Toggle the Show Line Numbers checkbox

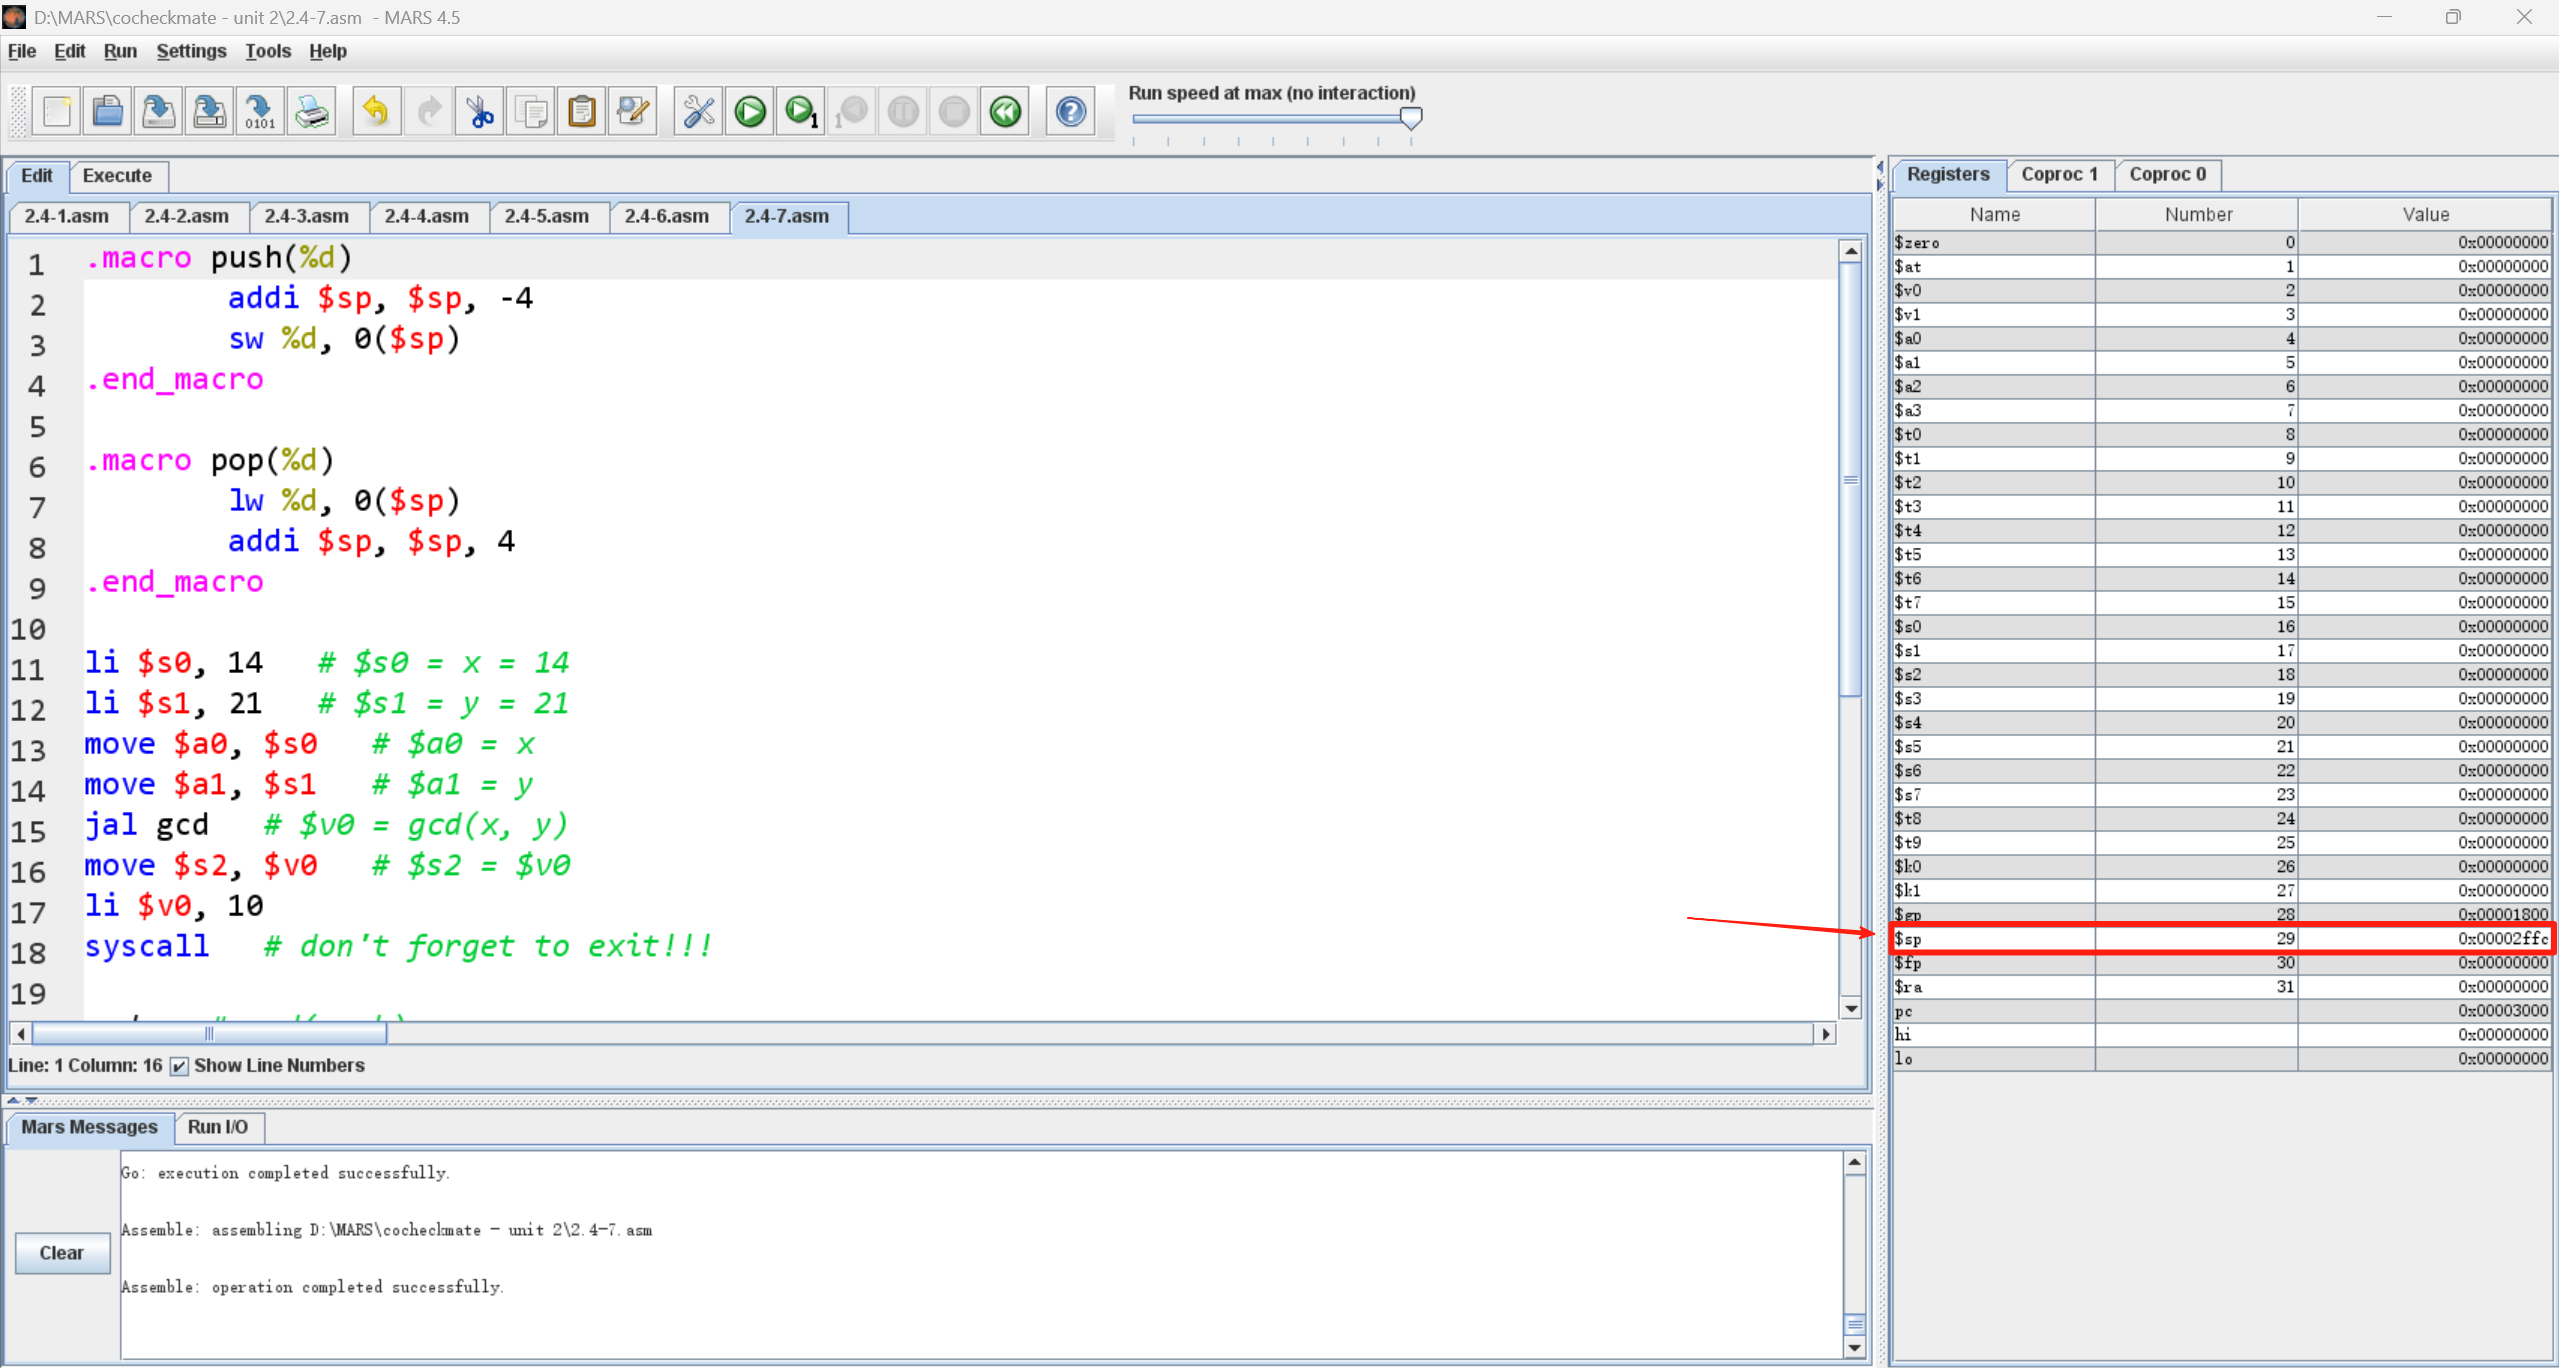(x=179, y=1066)
